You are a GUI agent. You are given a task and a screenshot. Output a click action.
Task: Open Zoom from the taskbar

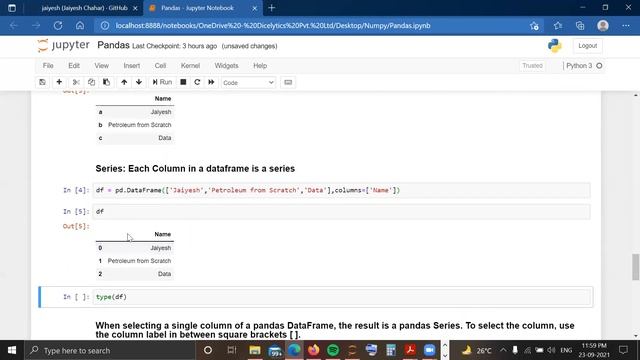point(429,350)
